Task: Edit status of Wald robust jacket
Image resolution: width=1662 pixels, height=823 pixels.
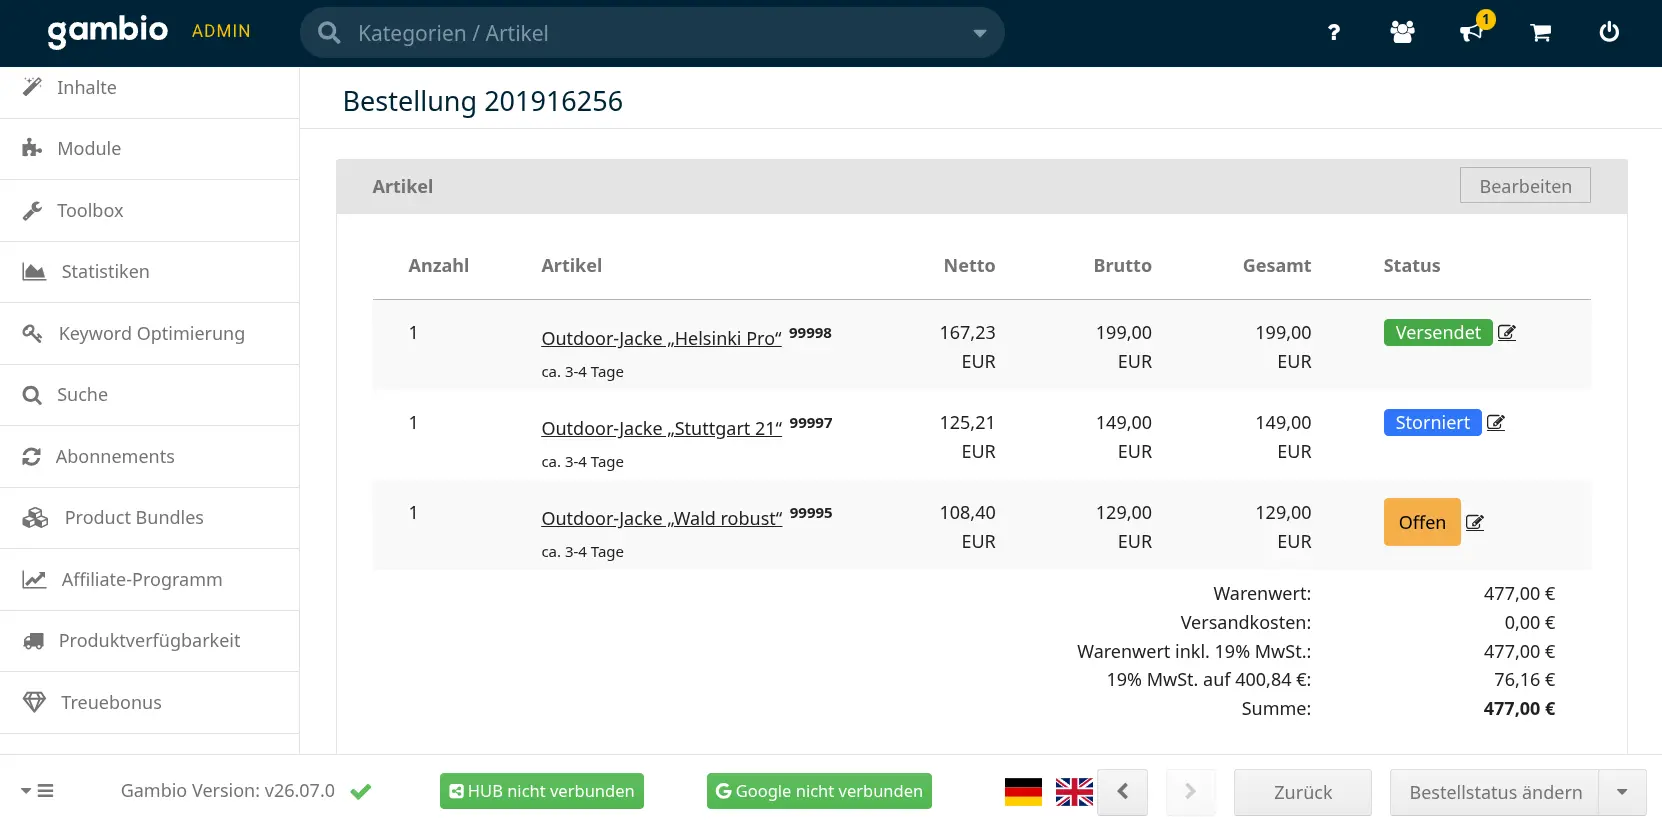Action: (1475, 522)
